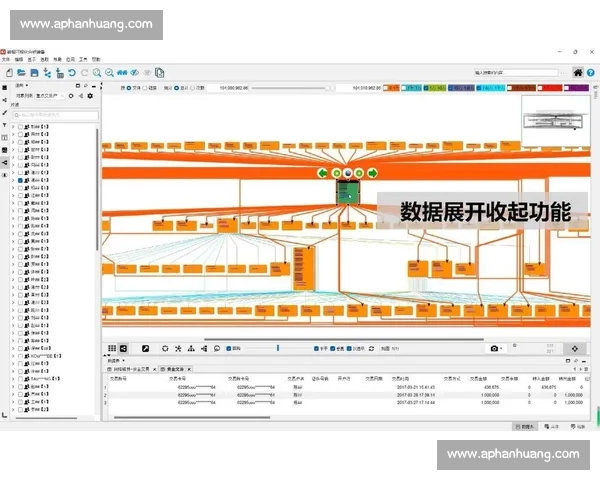The width and height of the screenshot is (600, 480).
Task: Open the first menu in menu bar
Action: (x=6, y=60)
